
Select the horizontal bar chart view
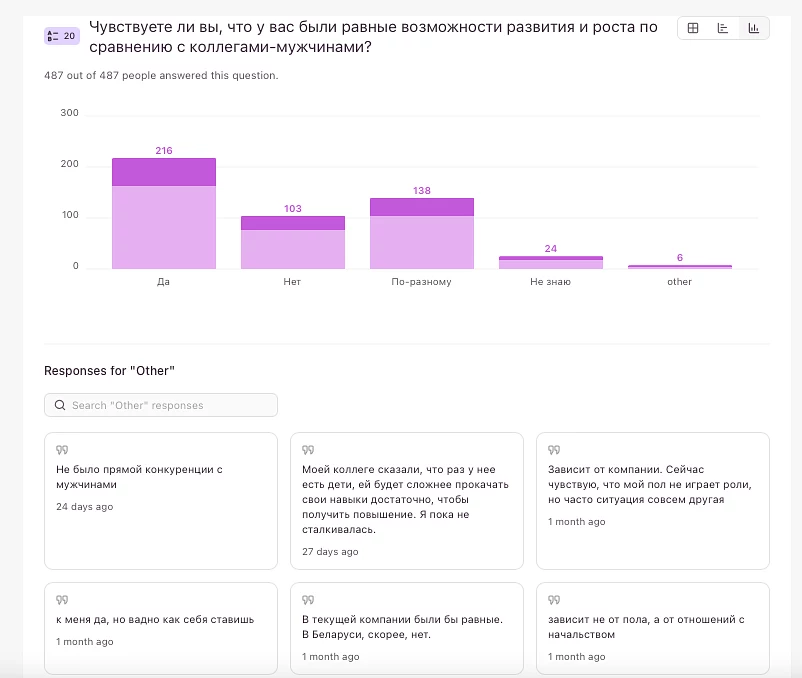tap(722, 29)
